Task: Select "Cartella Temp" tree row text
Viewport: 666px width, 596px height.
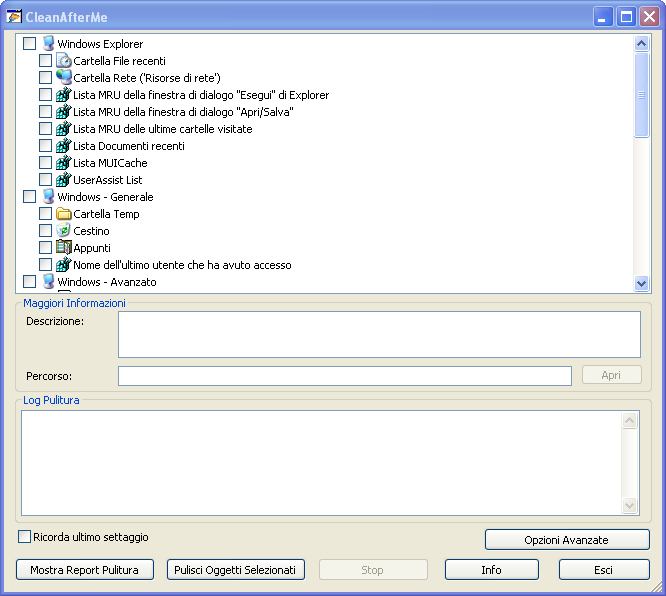Action: [106, 214]
